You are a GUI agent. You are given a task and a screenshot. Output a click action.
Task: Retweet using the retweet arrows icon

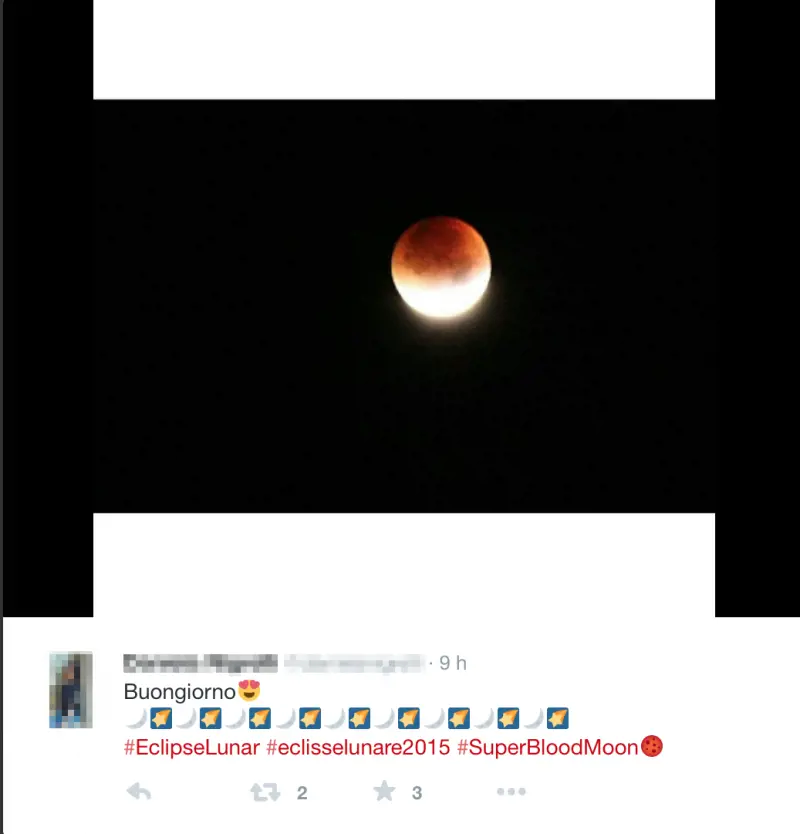265,792
